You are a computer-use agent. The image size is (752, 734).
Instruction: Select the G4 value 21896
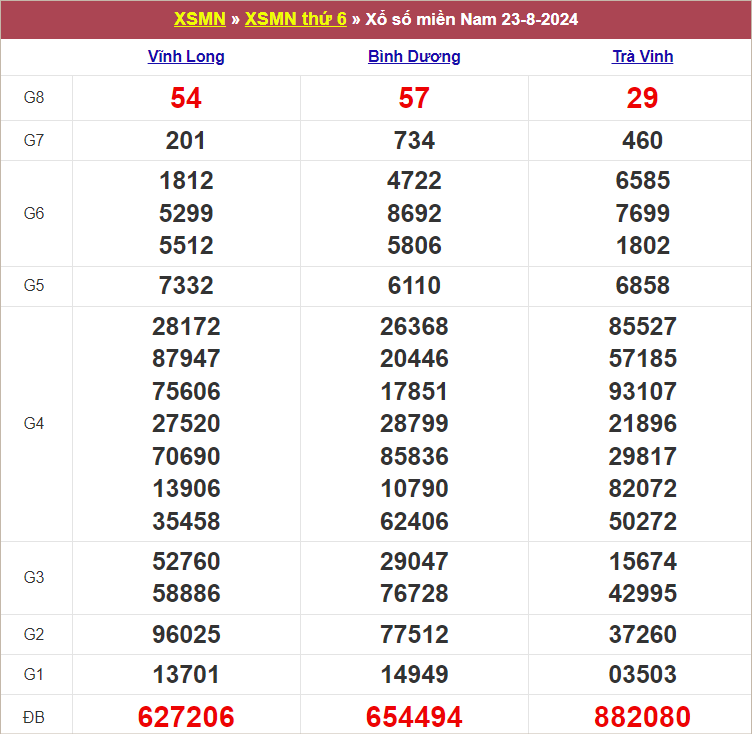click(x=643, y=424)
